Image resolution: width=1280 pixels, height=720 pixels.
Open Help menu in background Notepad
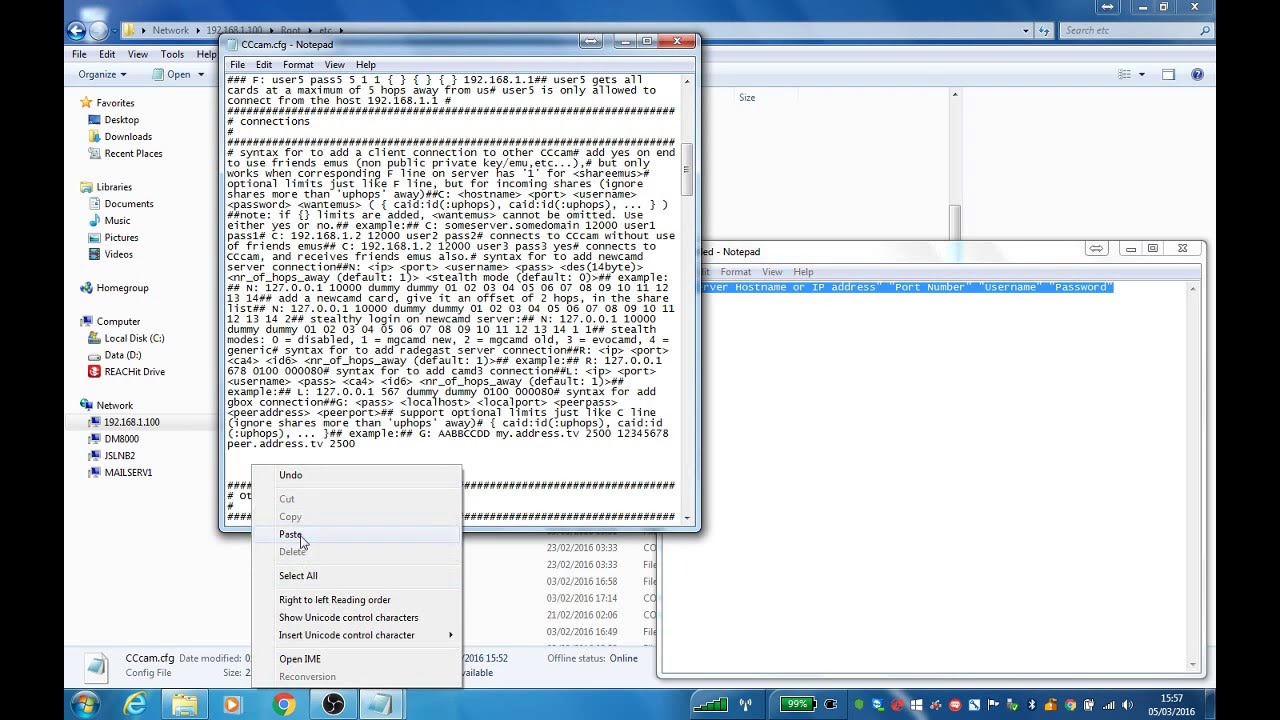803,272
